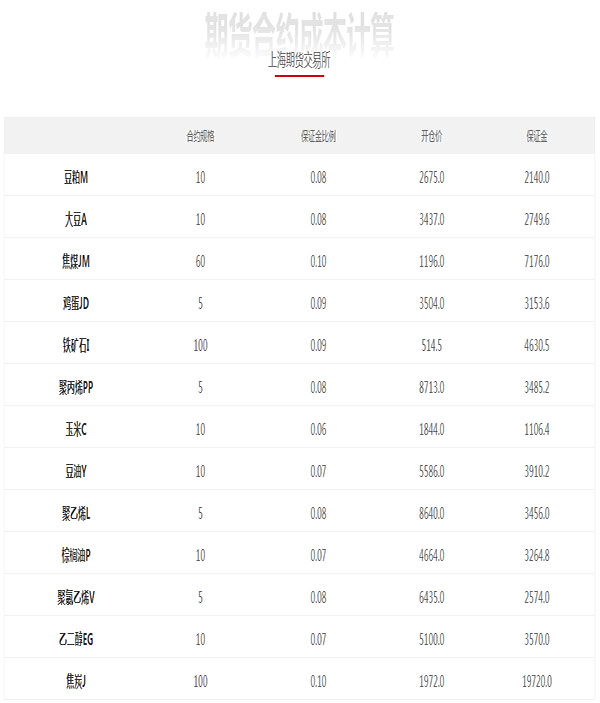
Task: Select the 焦炭J row label
Action: point(76,681)
